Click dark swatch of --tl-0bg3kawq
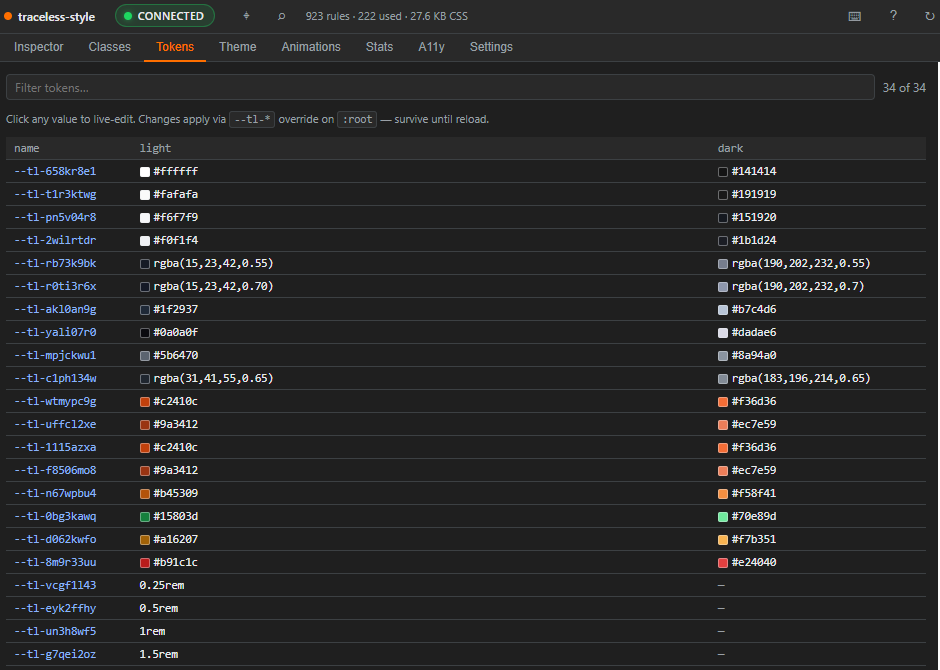The width and height of the screenshot is (940, 670). coord(723,517)
